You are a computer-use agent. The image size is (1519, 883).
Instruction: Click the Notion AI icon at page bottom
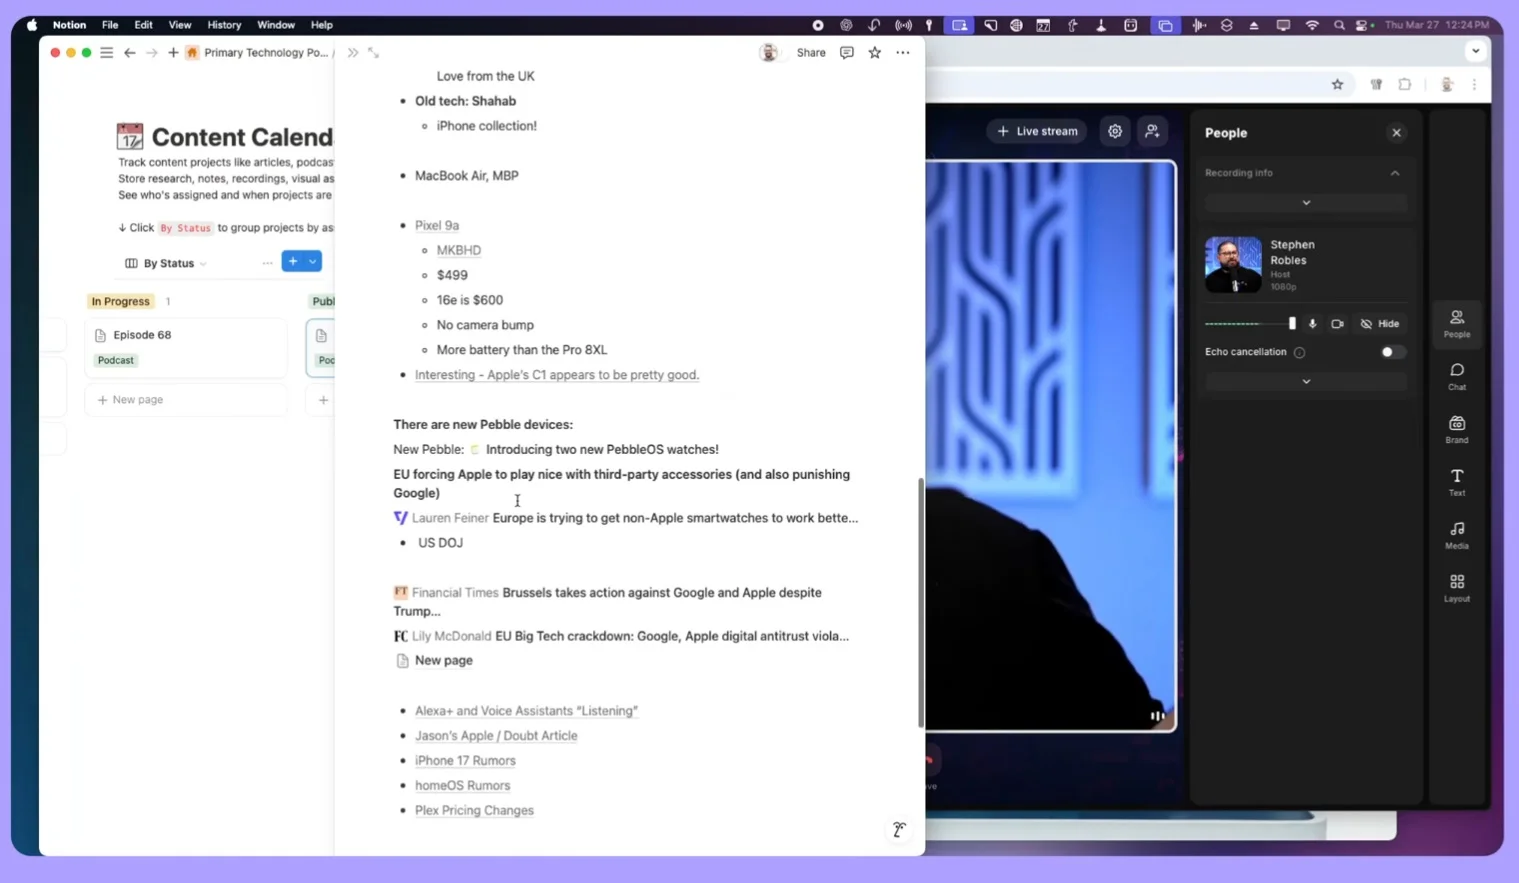[899, 829]
